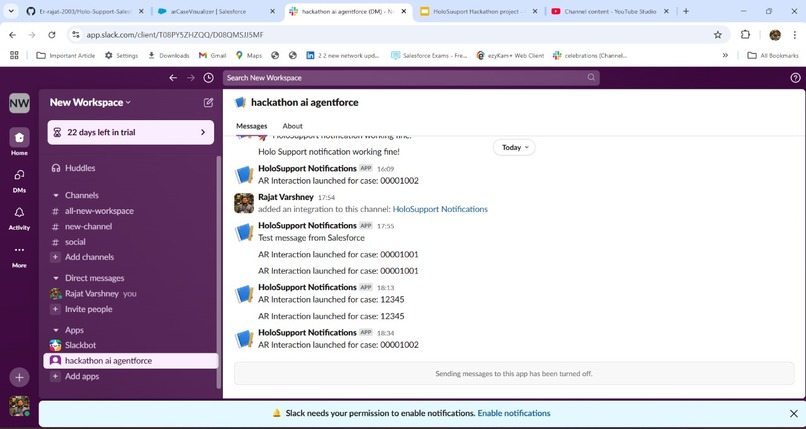Open the Activity bell view

(19, 217)
